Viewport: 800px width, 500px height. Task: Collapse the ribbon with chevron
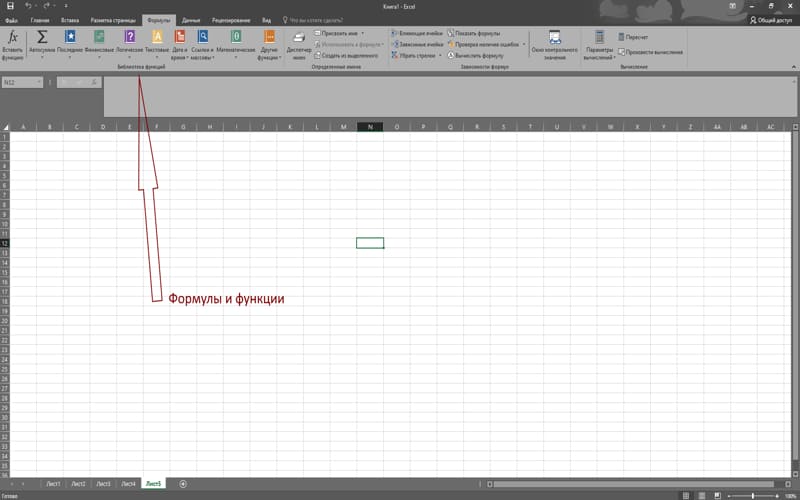[793, 67]
